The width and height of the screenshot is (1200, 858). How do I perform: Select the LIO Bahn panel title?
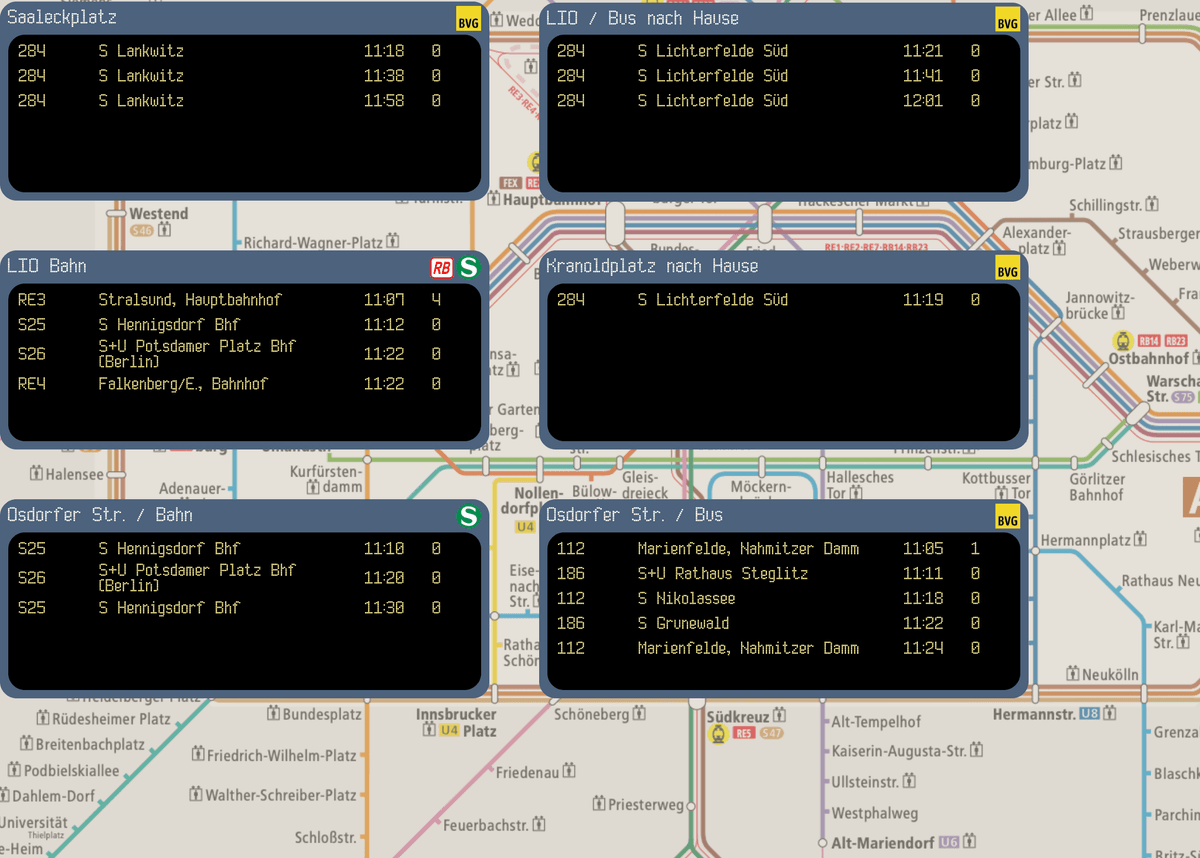point(47,266)
